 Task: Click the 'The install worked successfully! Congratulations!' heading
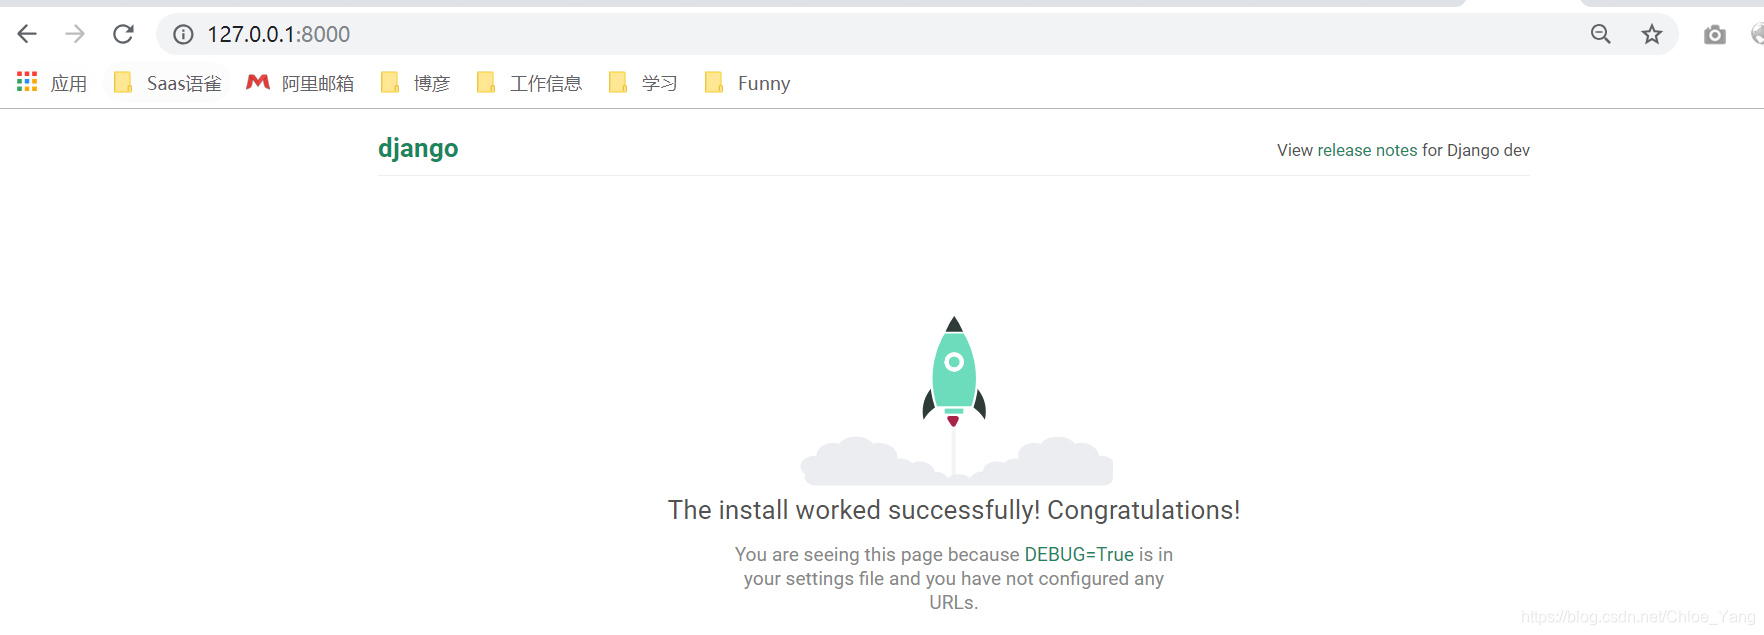(954, 510)
